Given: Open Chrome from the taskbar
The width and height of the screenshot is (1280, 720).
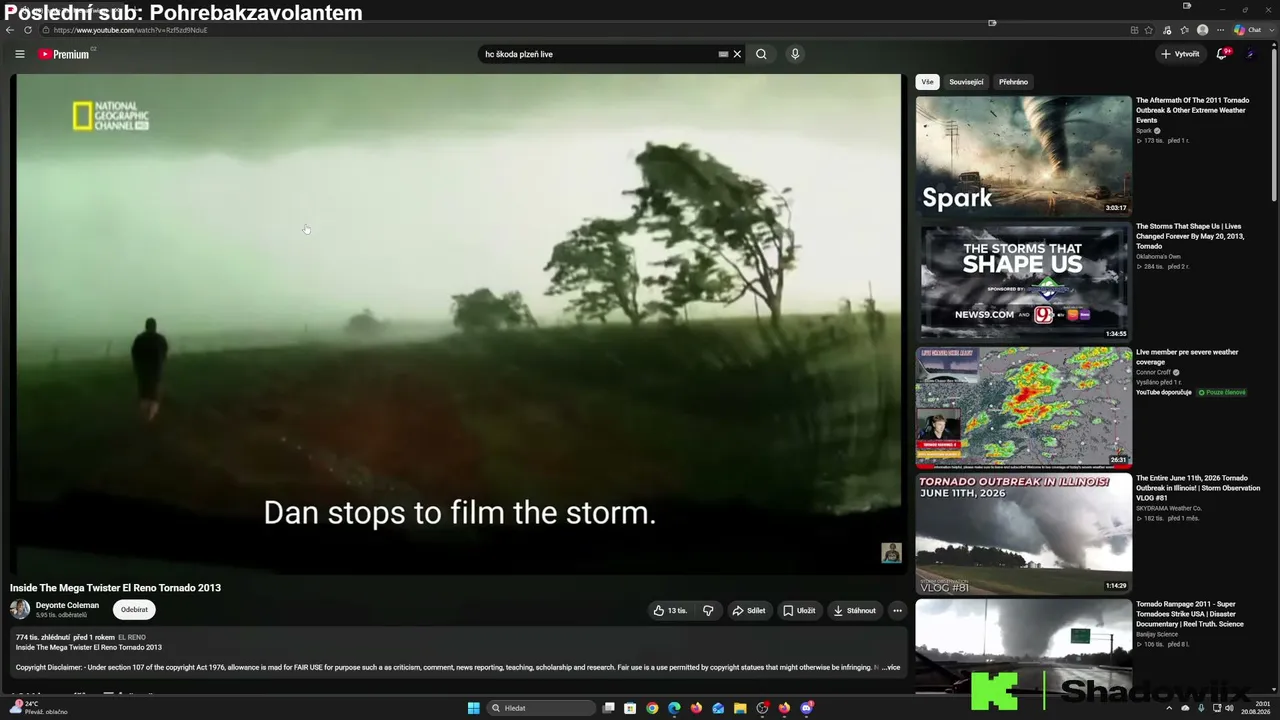Looking at the screenshot, I should click(x=652, y=708).
